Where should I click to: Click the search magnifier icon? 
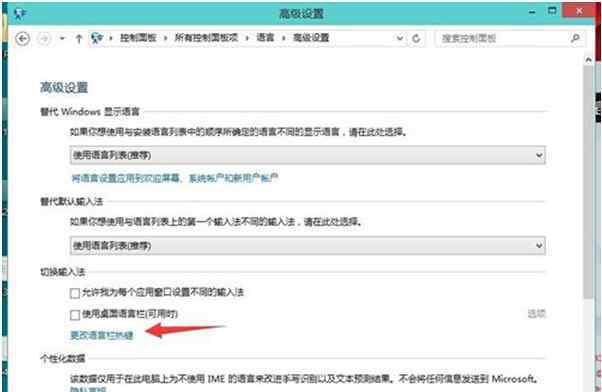click(x=575, y=38)
